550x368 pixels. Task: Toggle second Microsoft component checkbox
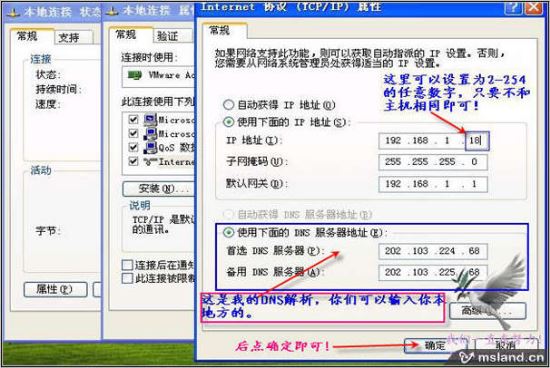(x=133, y=133)
